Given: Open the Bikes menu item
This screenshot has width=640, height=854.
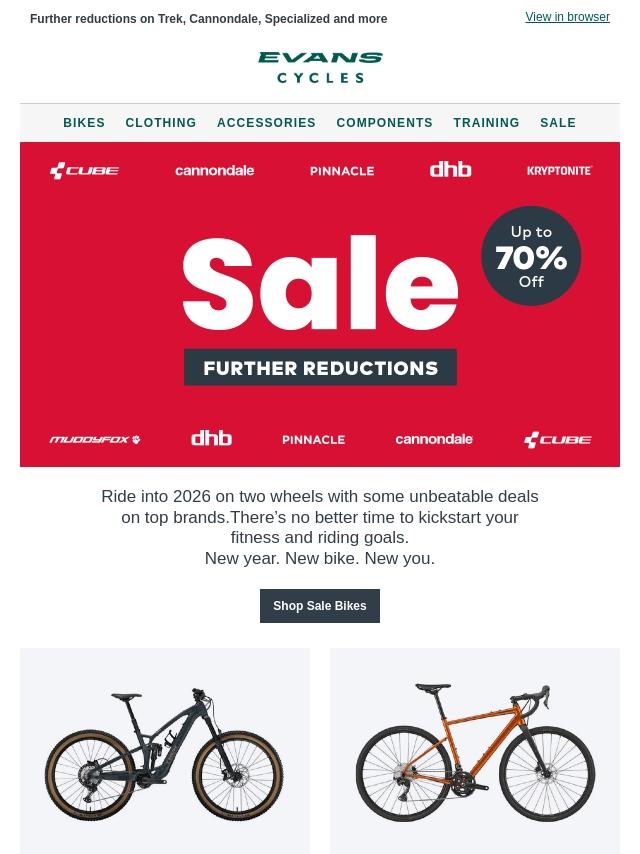Looking at the screenshot, I should point(84,123).
